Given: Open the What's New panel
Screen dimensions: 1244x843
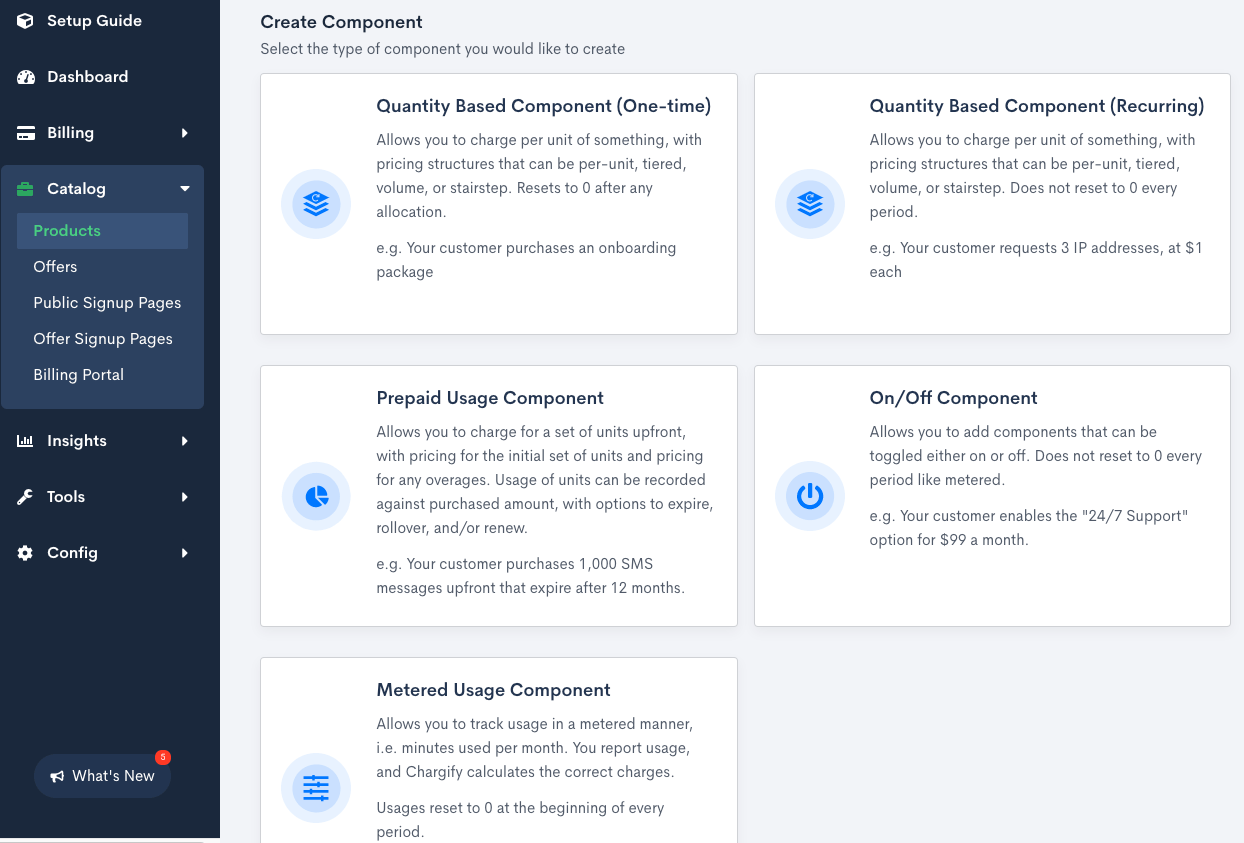Looking at the screenshot, I should click(103, 775).
